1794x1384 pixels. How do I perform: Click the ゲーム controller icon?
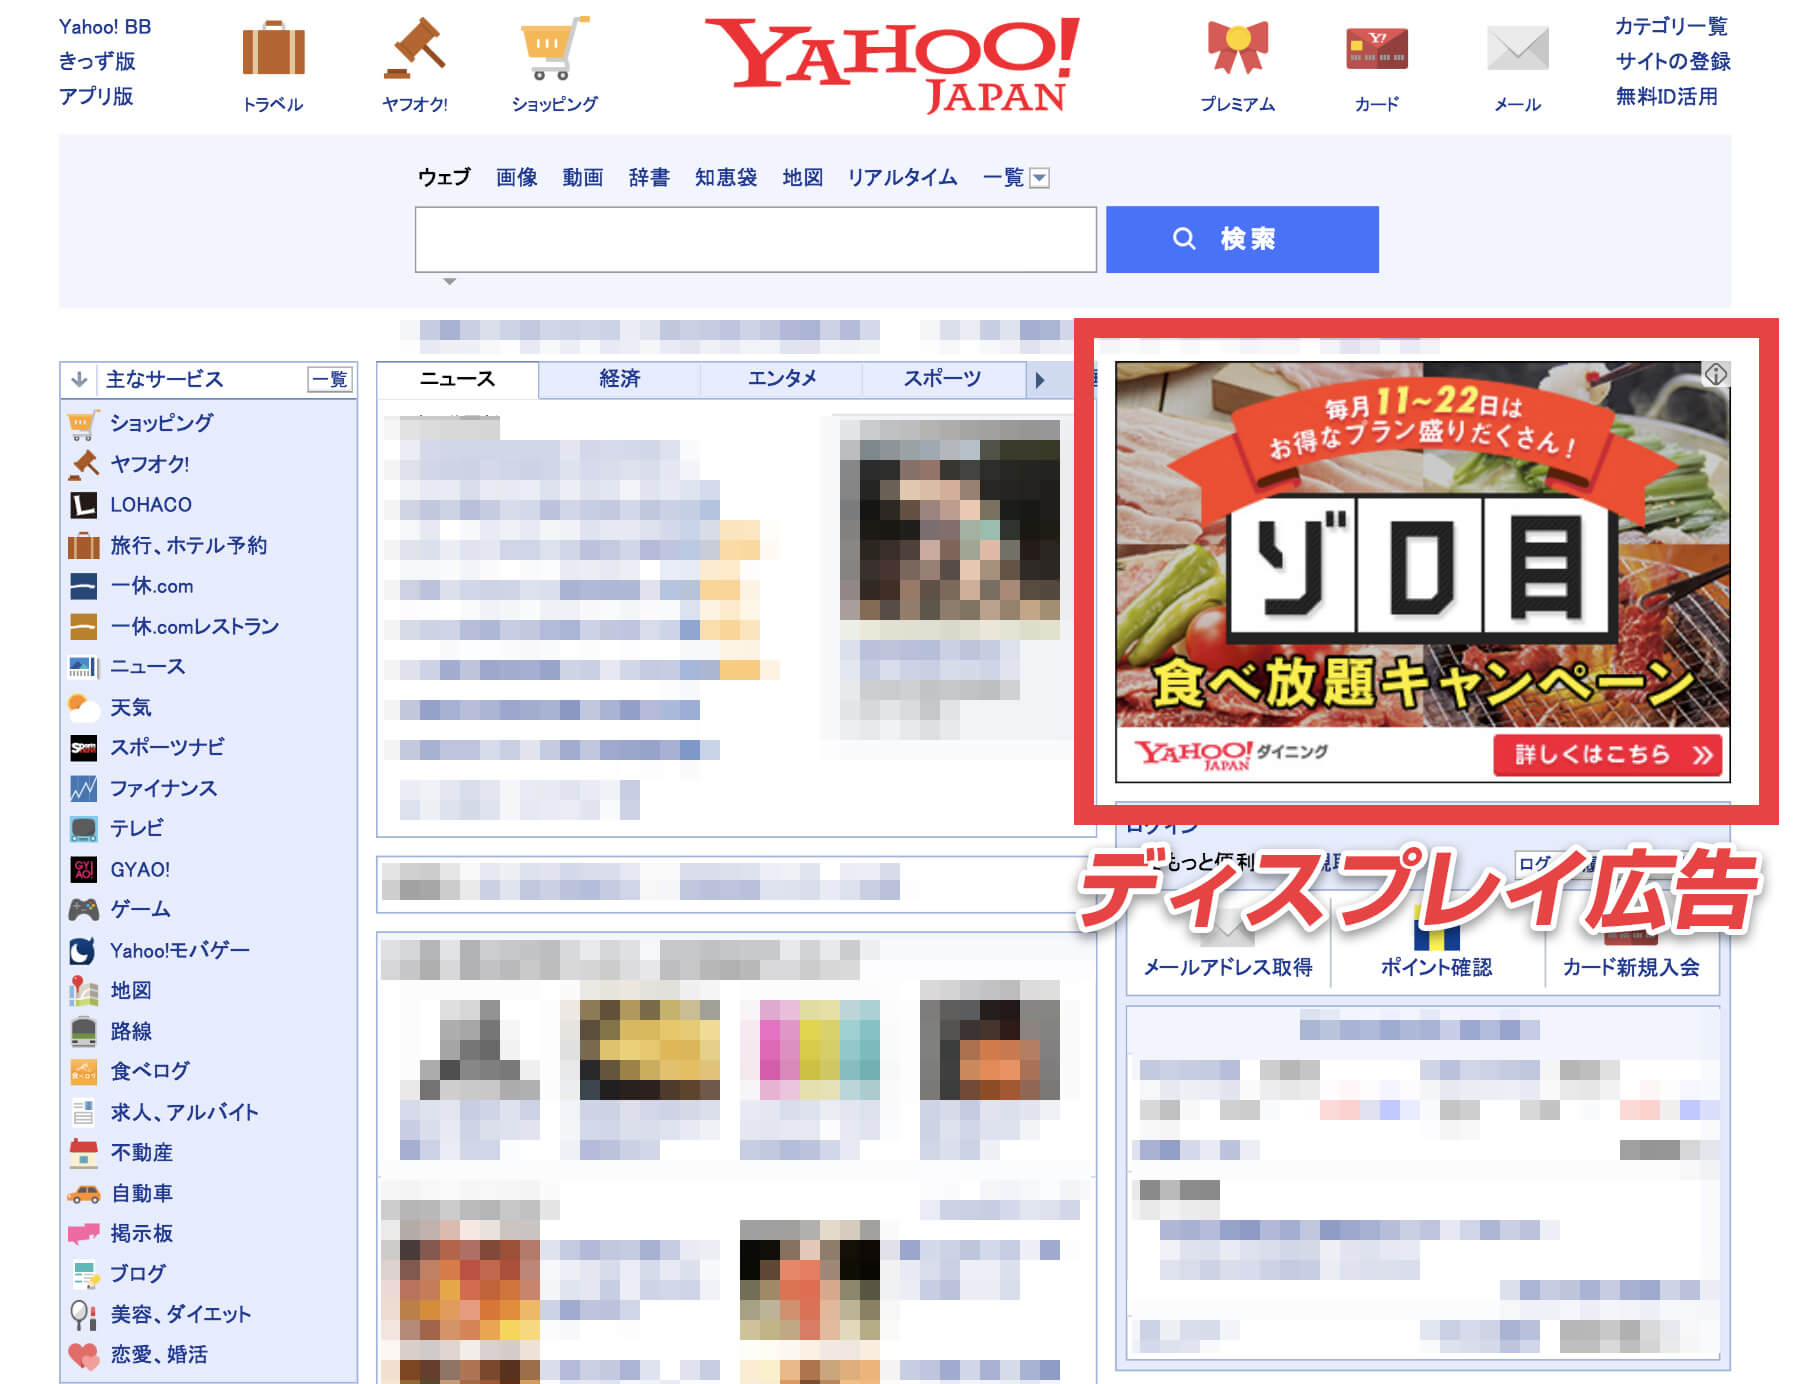[83, 910]
